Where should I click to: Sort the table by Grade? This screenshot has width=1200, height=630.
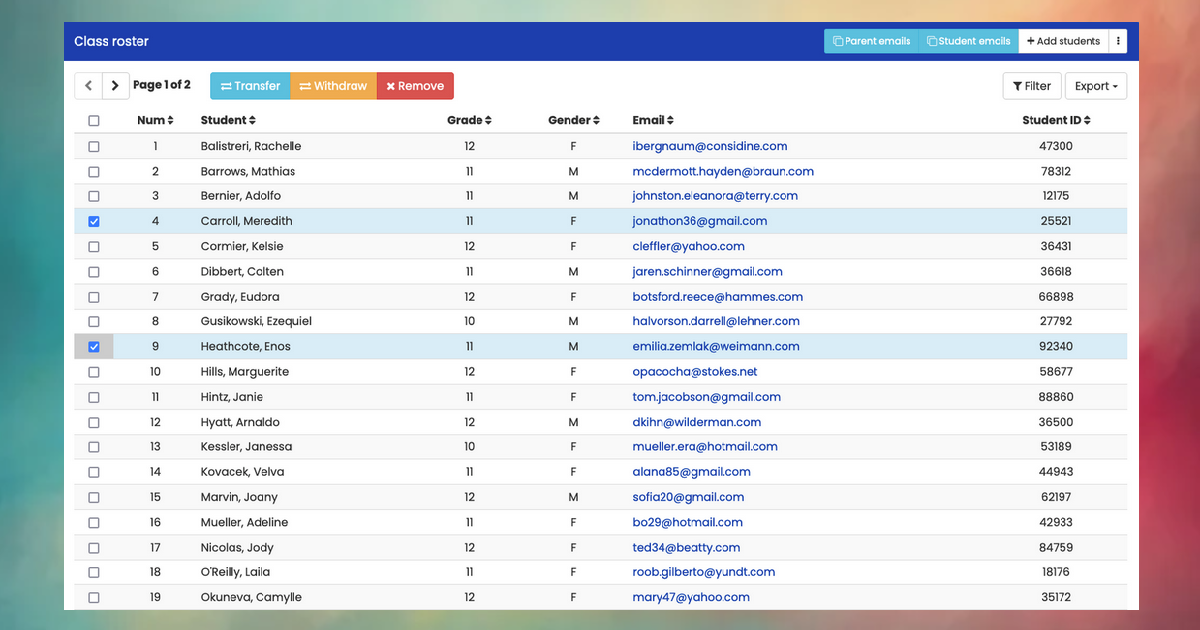469,120
